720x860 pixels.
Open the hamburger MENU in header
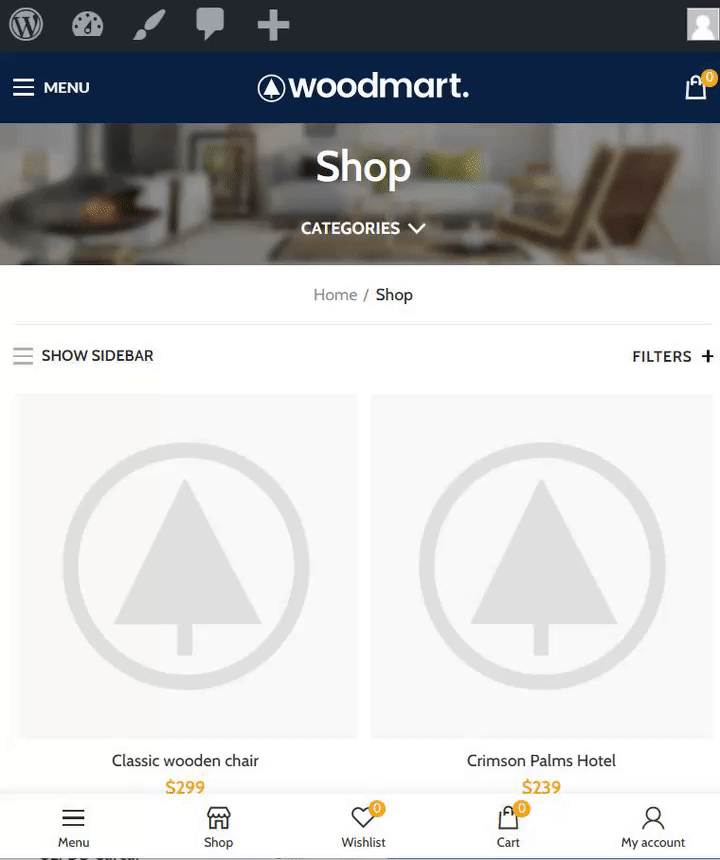(51, 87)
